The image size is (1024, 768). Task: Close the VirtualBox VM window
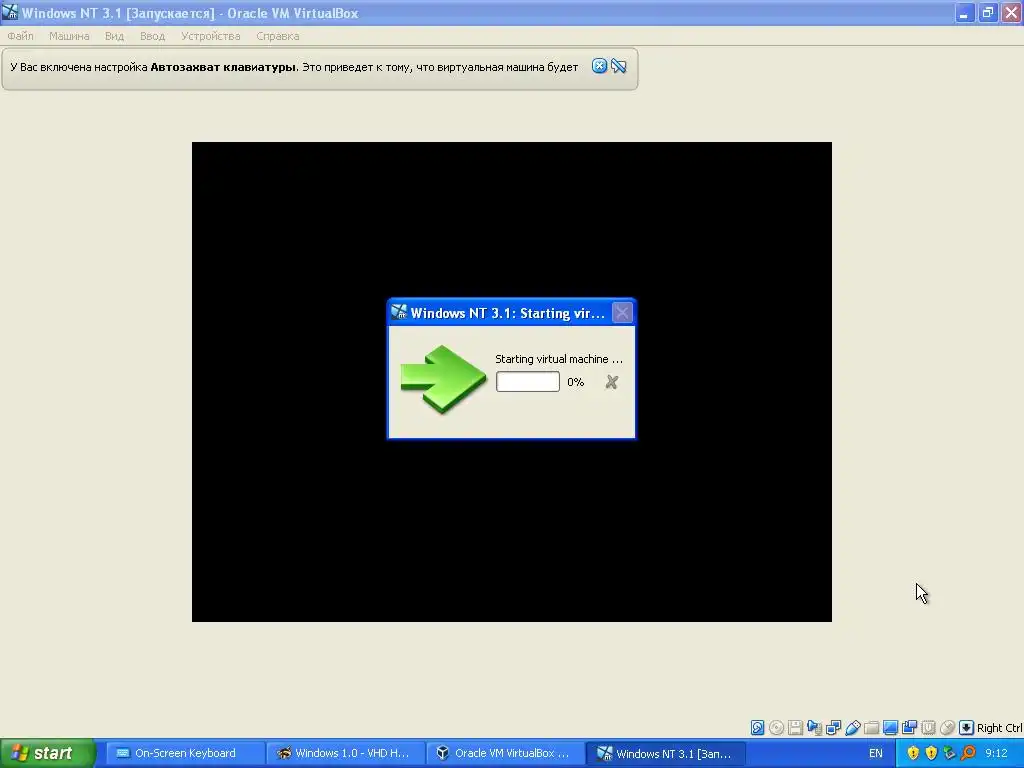[1011, 13]
